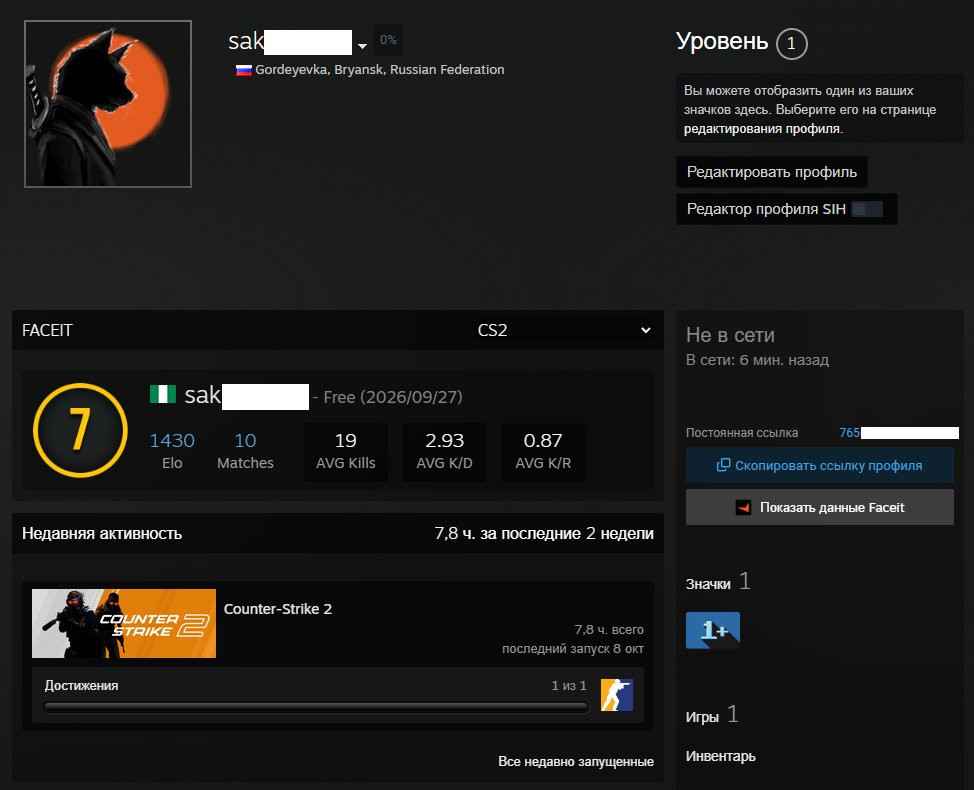
Task: Click the blue 1+ badge icon
Action: tap(712, 630)
